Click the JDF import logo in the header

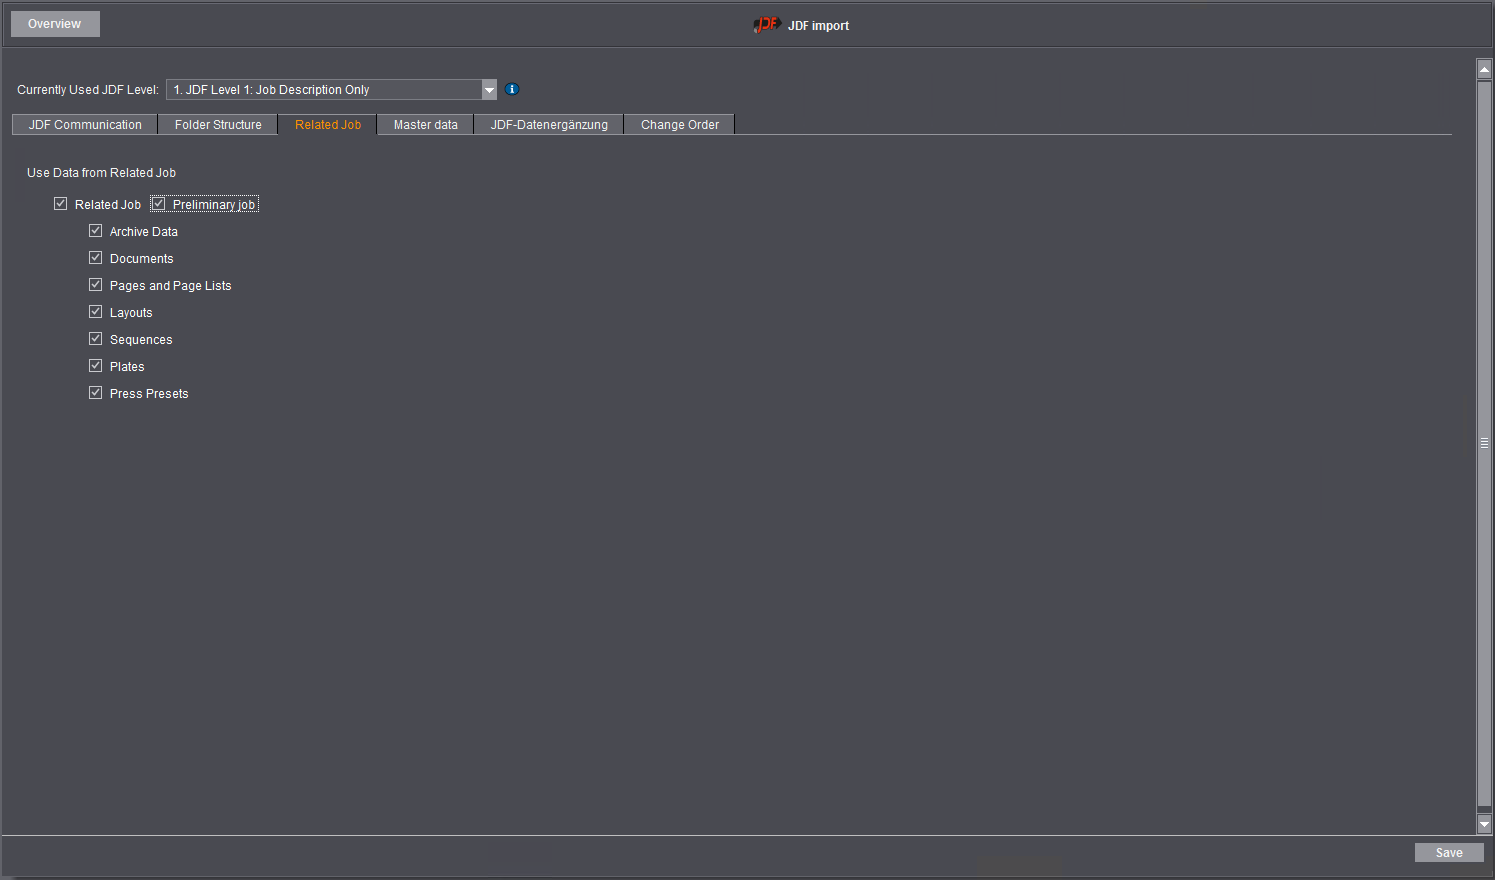[766, 24]
